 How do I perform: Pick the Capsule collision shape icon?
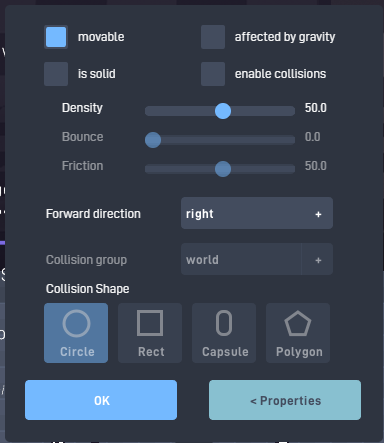[x=224, y=323]
